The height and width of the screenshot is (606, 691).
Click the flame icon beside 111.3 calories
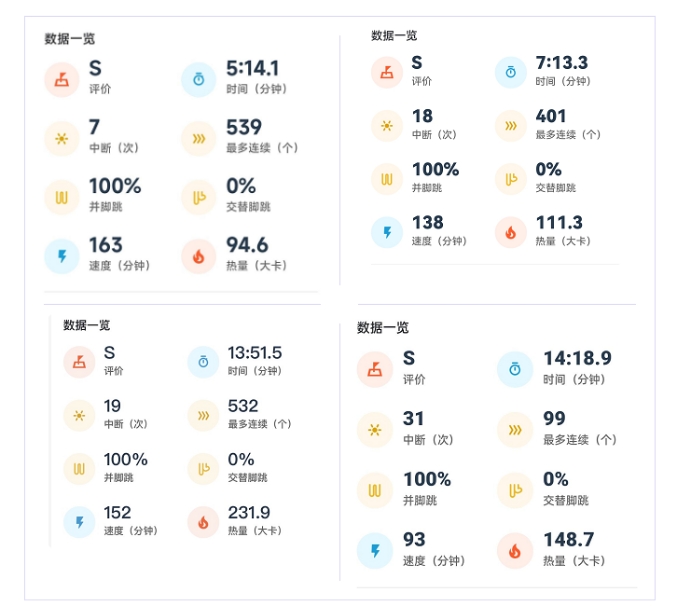tap(511, 233)
